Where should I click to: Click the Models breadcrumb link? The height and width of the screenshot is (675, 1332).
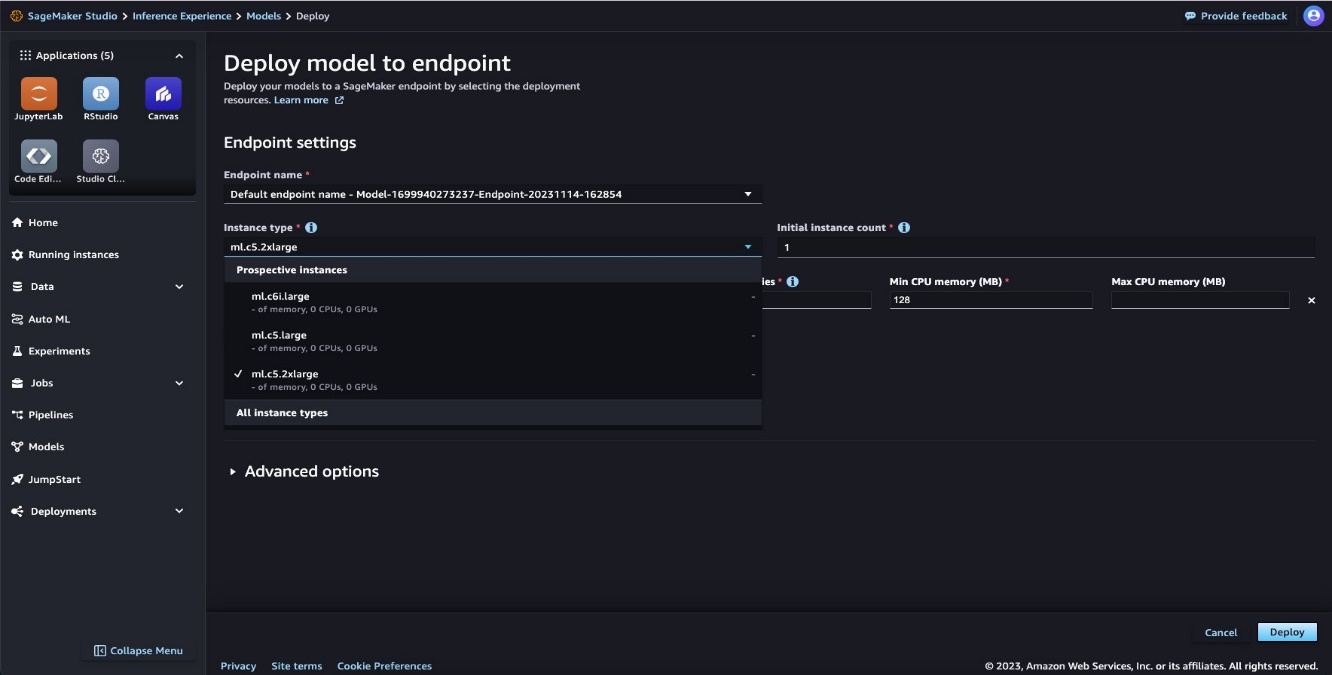264,16
